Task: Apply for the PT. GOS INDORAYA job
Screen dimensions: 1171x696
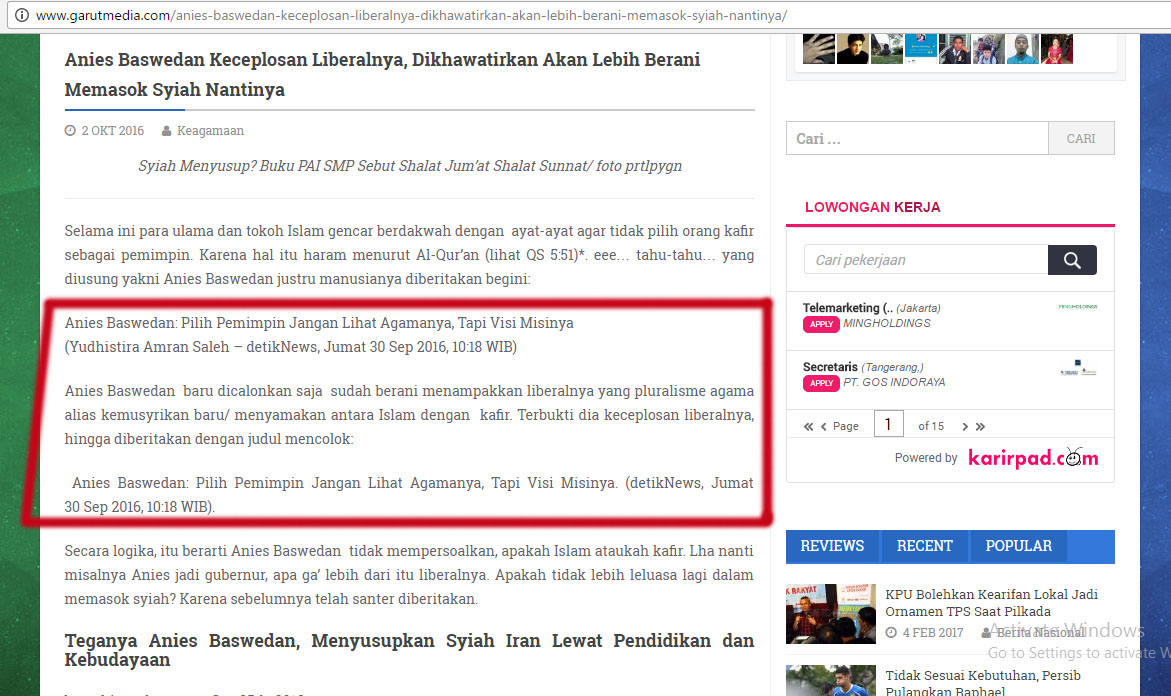Action: pyautogui.click(x=821, y=383)
